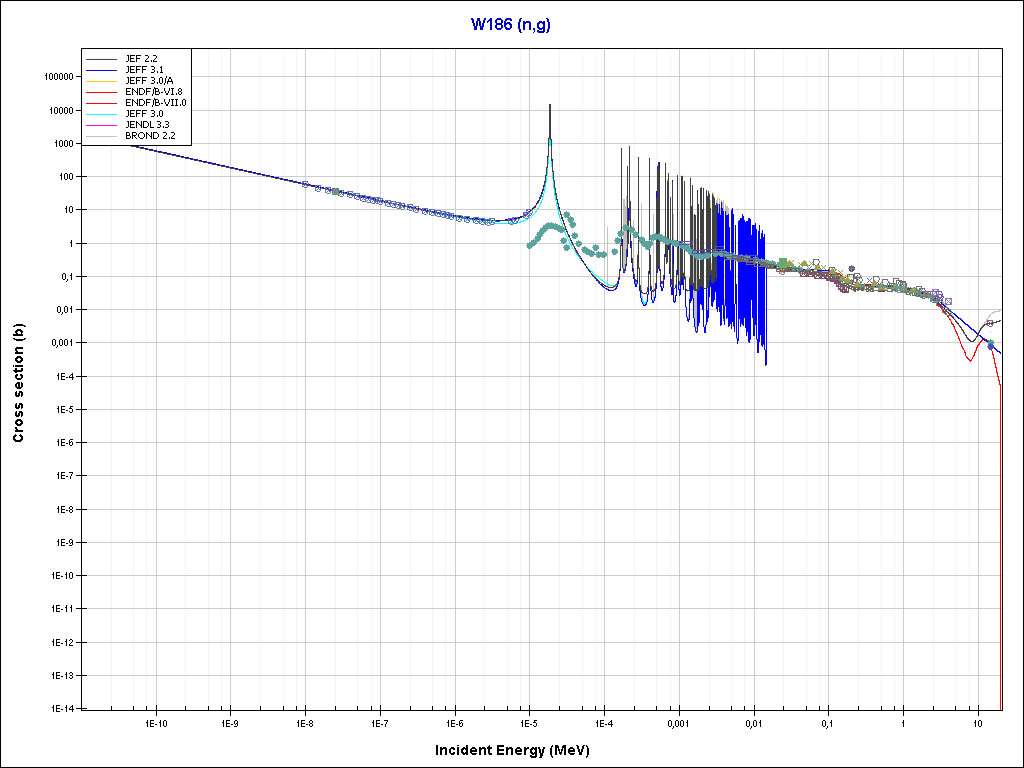Click the blue JEFF 3.1 legend line

click(102, 70)
